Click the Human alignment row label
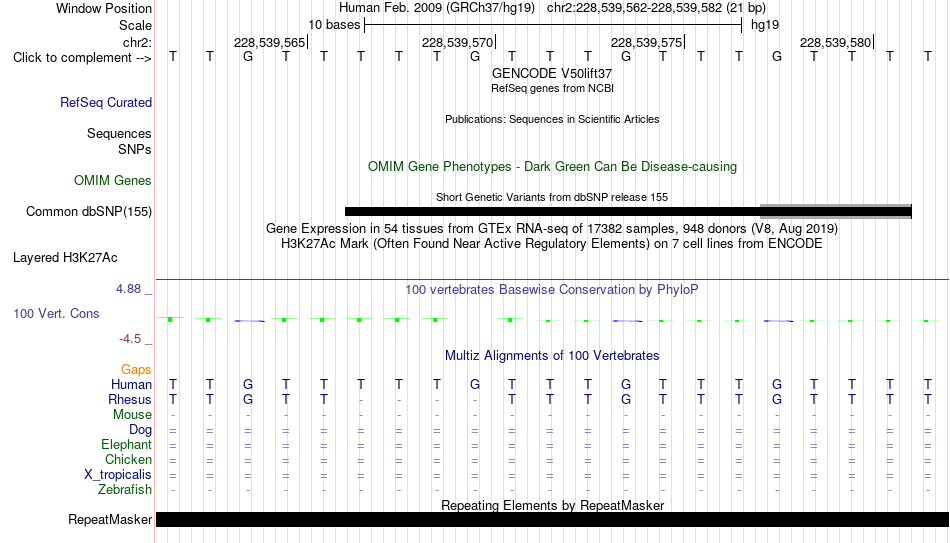This screenshot has width=950, height=543. [131, 385]
